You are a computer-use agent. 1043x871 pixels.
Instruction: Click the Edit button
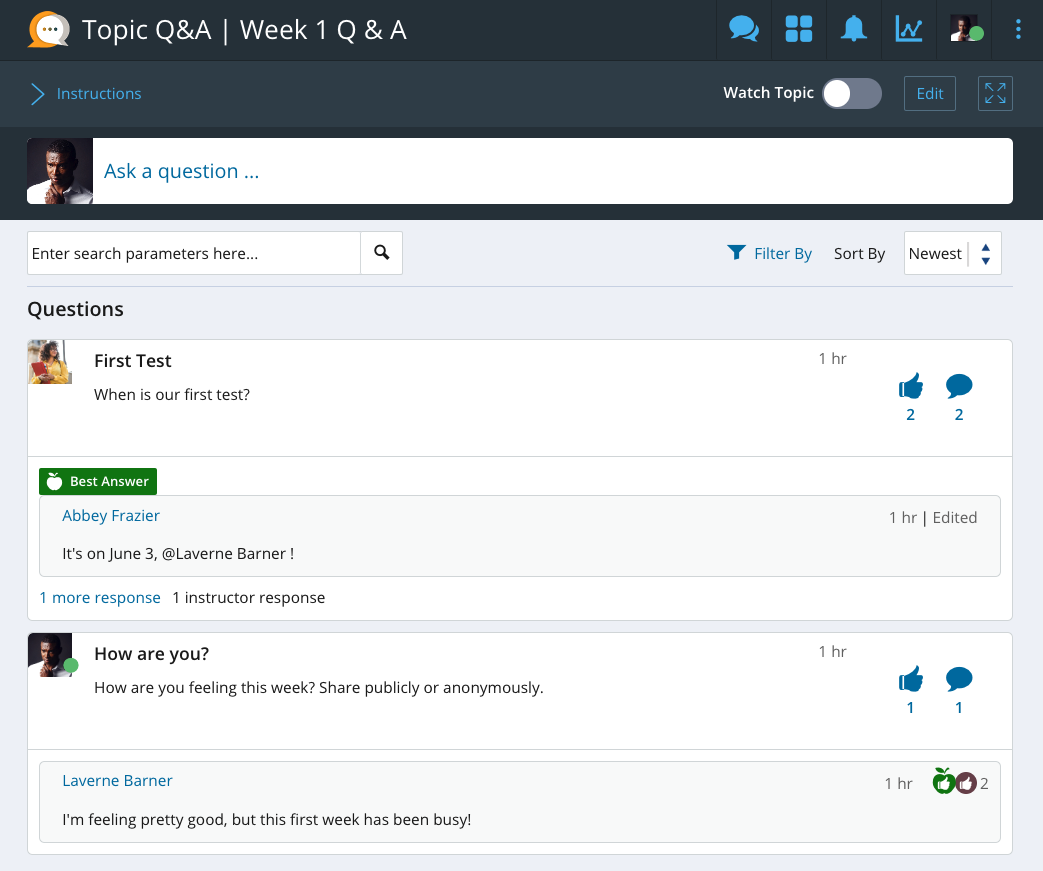click(930, 94)
